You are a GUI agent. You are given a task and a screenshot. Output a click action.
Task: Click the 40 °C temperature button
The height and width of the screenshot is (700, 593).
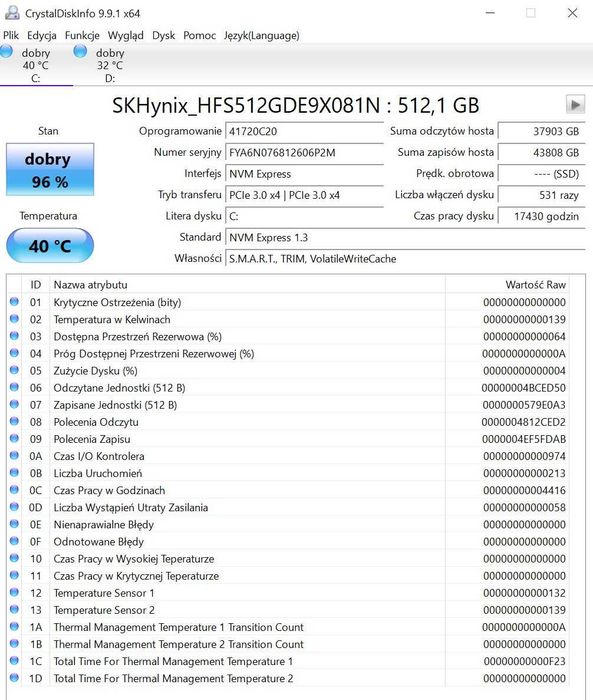(x=50, y=246)
